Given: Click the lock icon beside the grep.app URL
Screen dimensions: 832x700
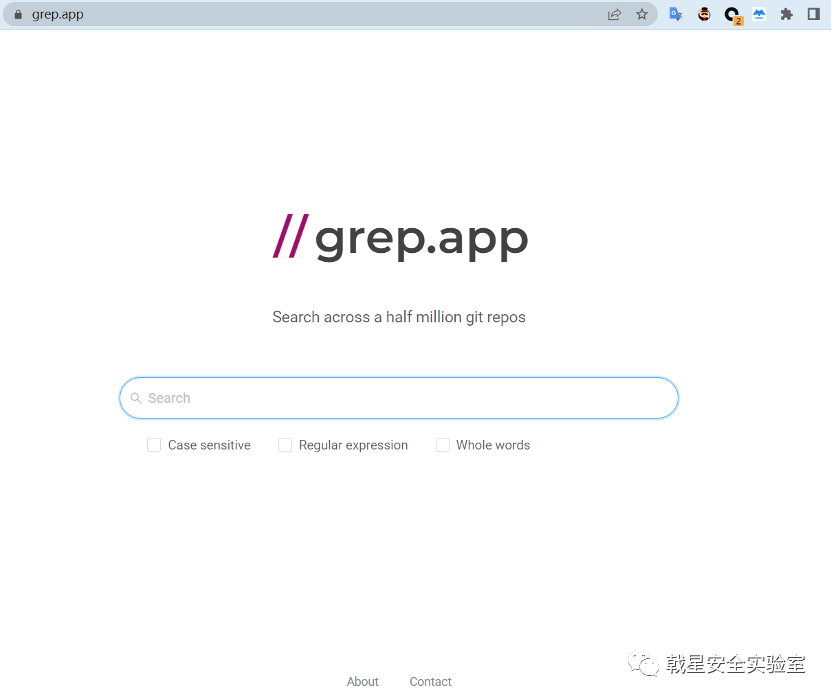Looking at the screenshot, I should 18,14.
